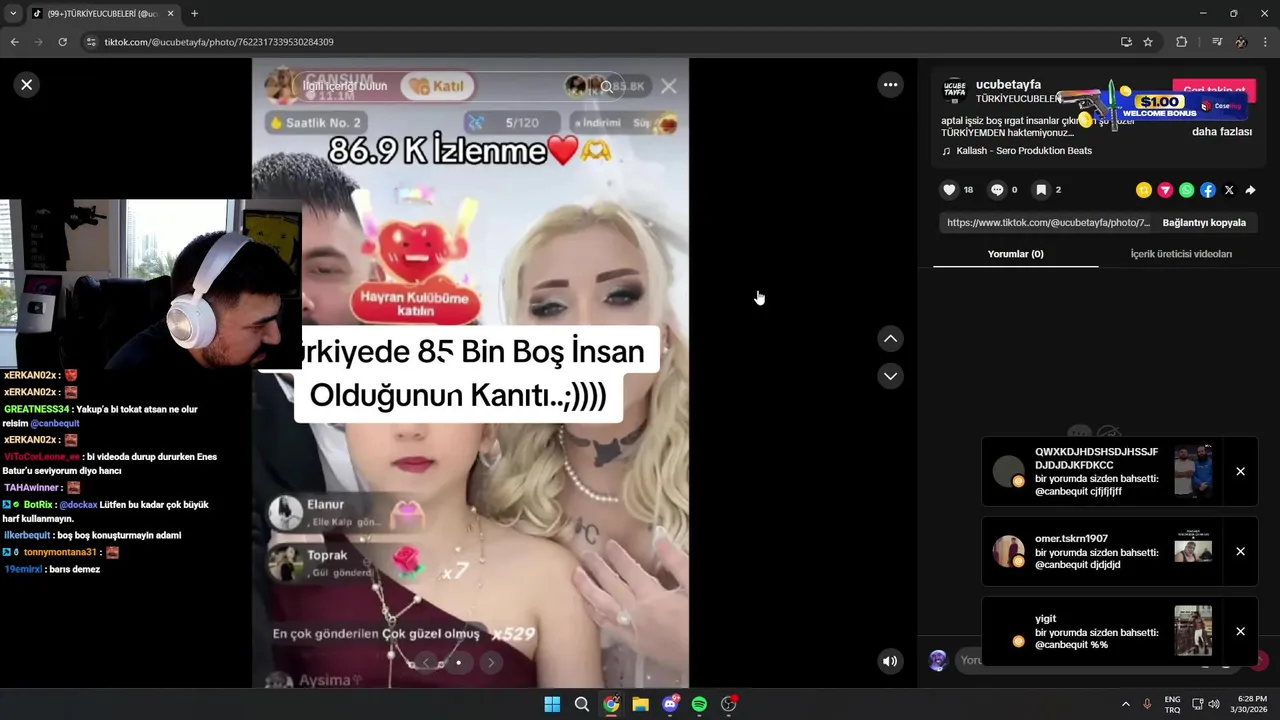Share to WhatsApp
Viewport: 1280px width, 720px height.
1186,190
